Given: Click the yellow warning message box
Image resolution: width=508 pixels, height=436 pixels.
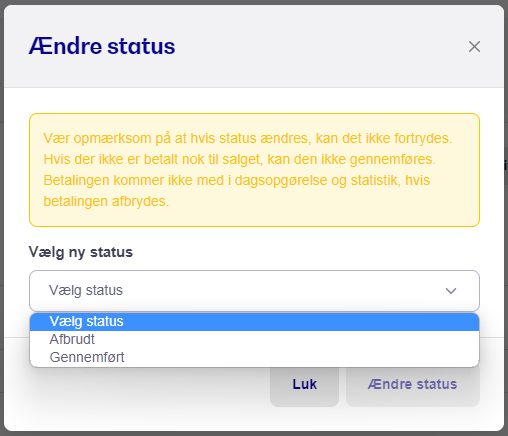Looking at the screenshot, I should click(x=254, y=170).
